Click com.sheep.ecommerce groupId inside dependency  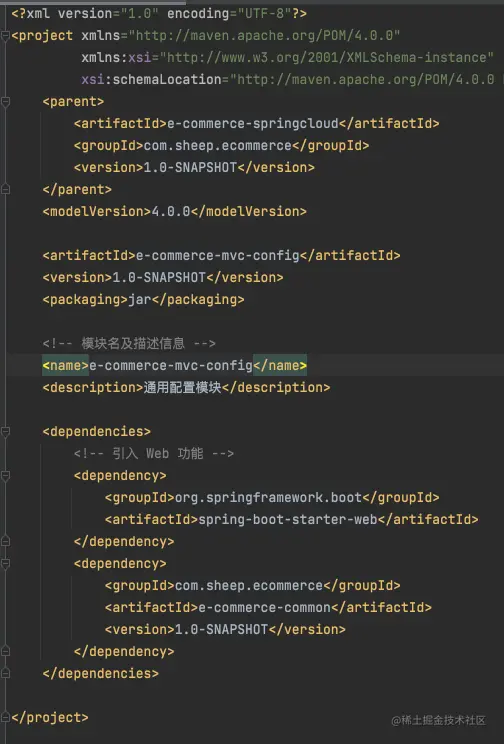click(252, 586)
